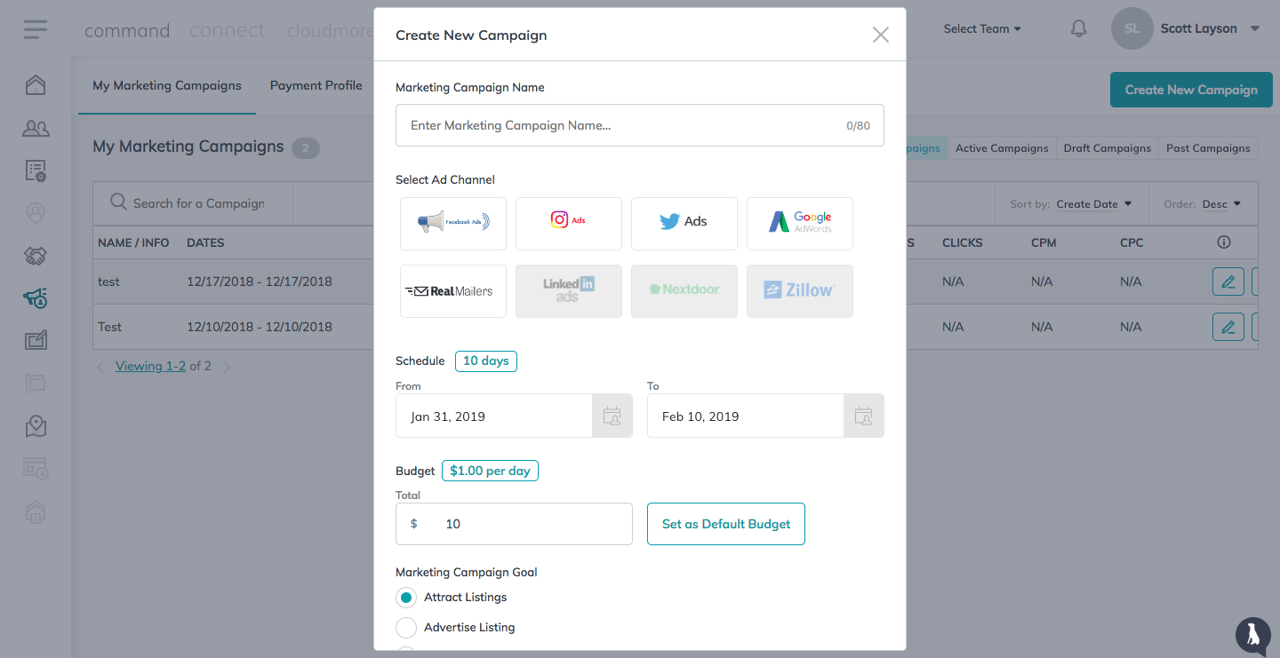The image size is (1280, 658).
Task: Show Draft Campaigns
Action: coord(1107,148)
